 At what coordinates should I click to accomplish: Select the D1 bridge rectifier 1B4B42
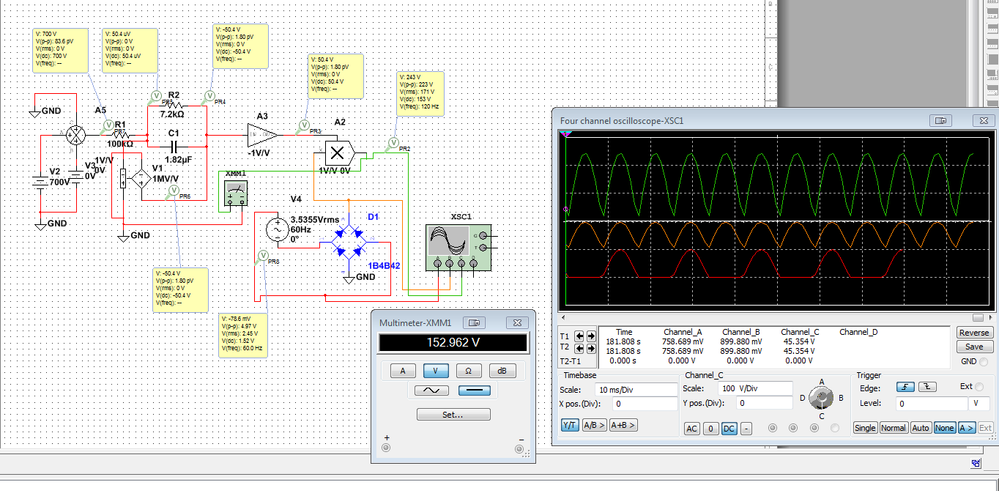pyautogui.click(x=347, y=242)
